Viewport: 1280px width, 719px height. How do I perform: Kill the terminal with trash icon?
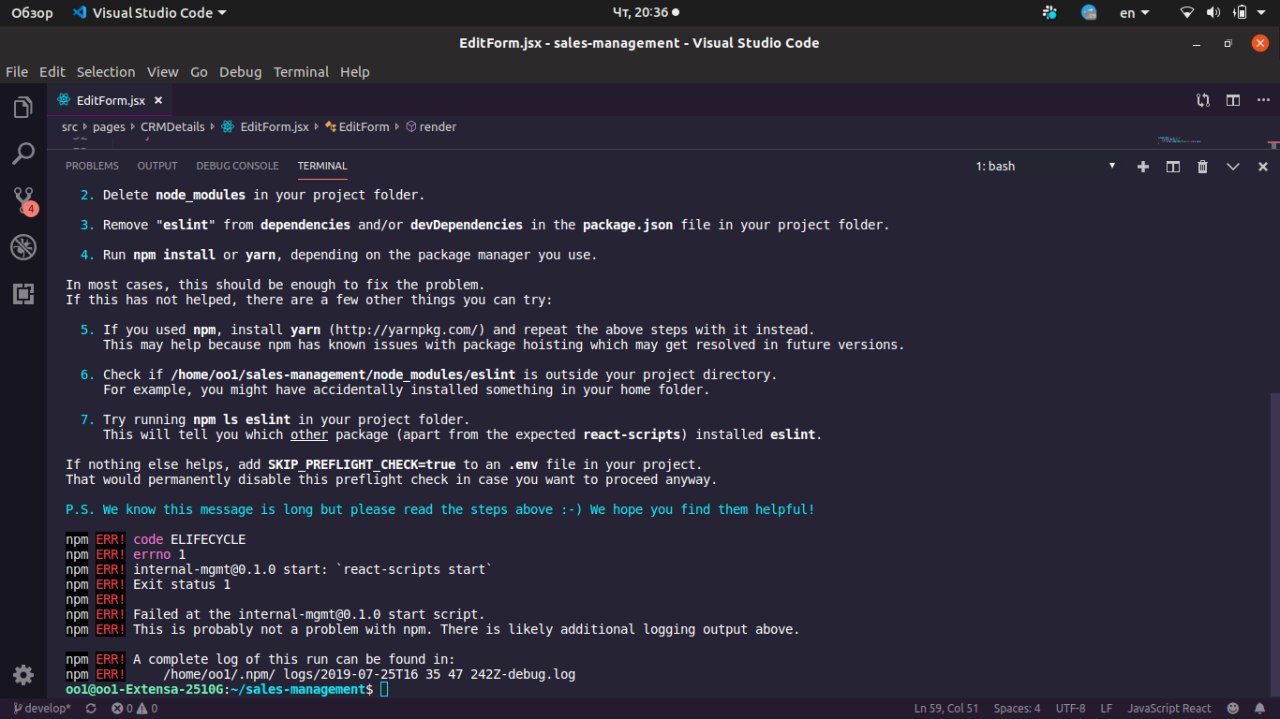point(1203,166)
